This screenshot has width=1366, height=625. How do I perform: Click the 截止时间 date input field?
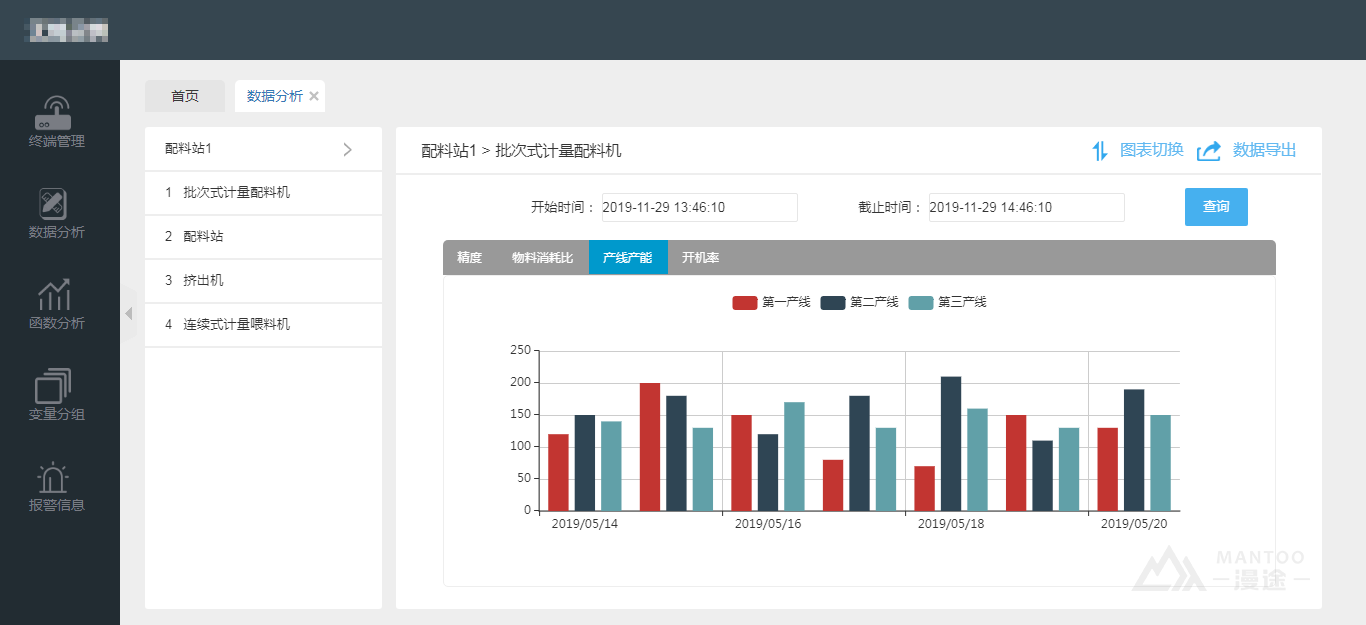[x=1026, y=207]
